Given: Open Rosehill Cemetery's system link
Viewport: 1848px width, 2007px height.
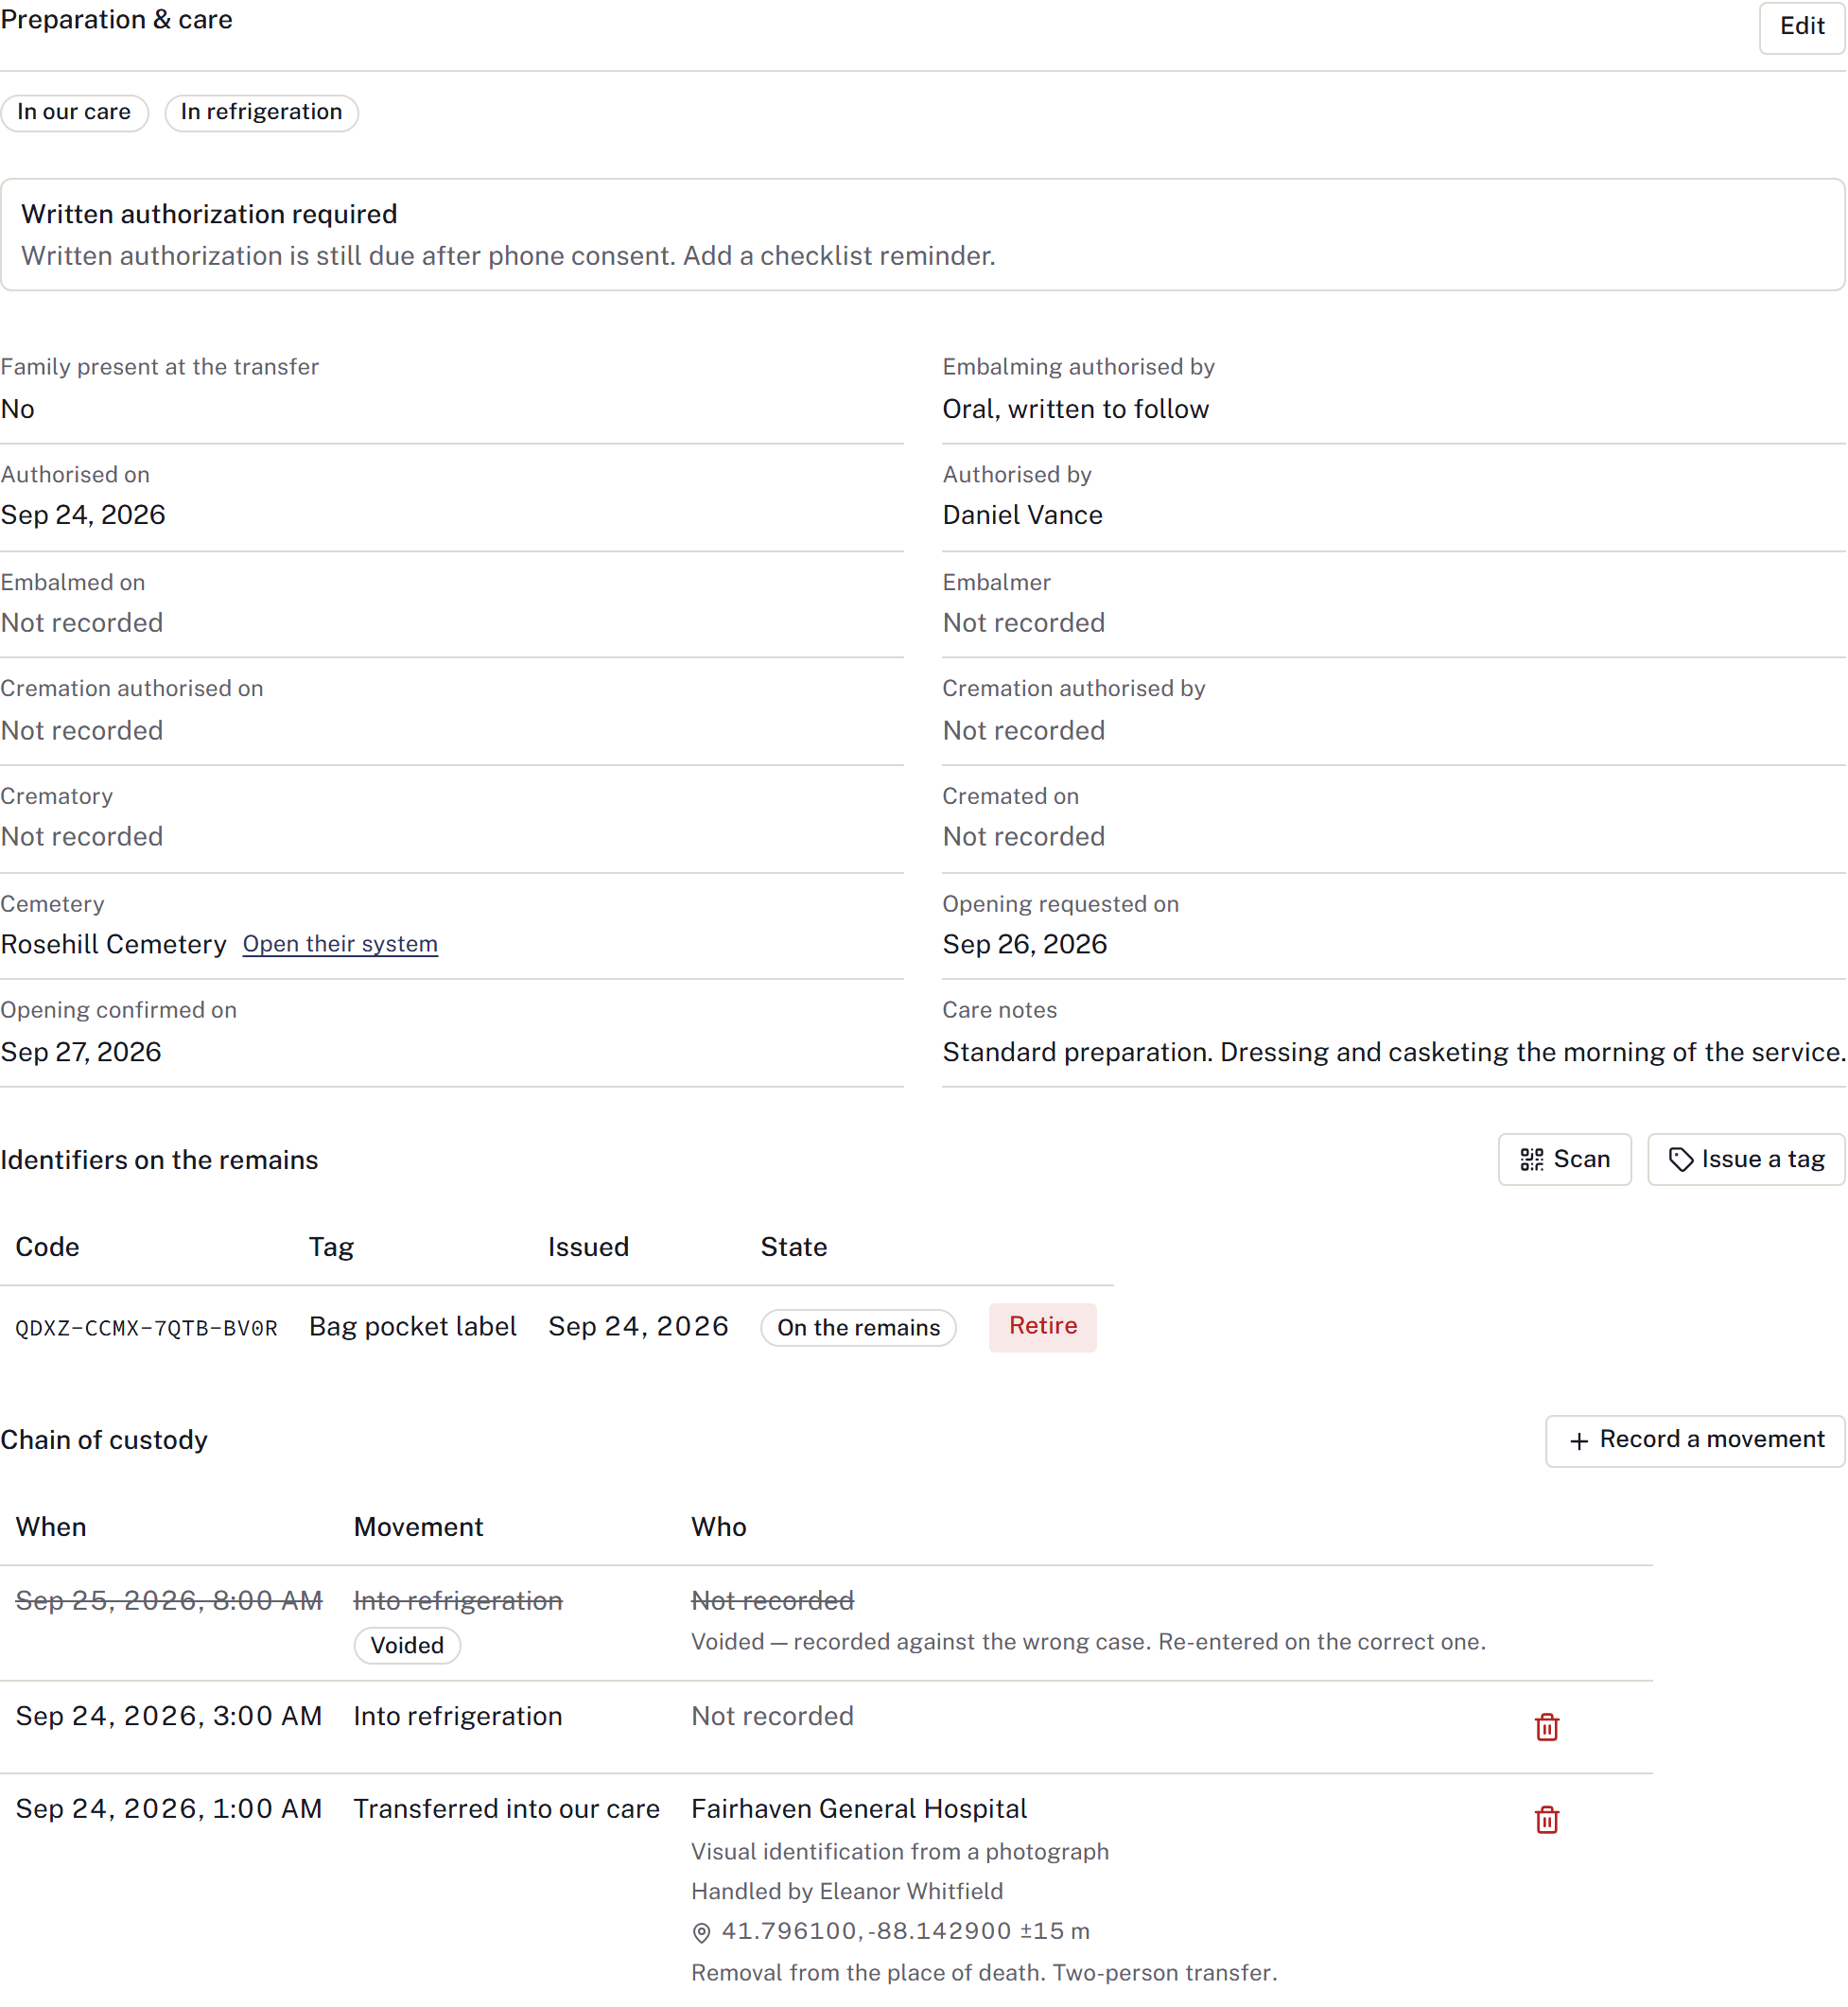Looking at the screenshot, I should point(340,944).
